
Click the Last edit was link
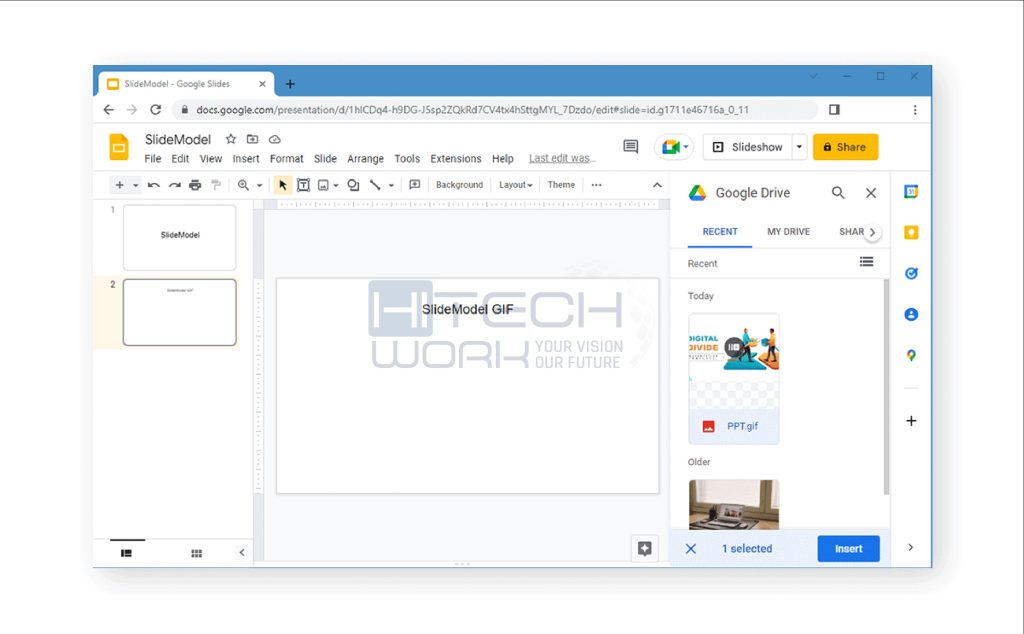click(x=562, y=158)
